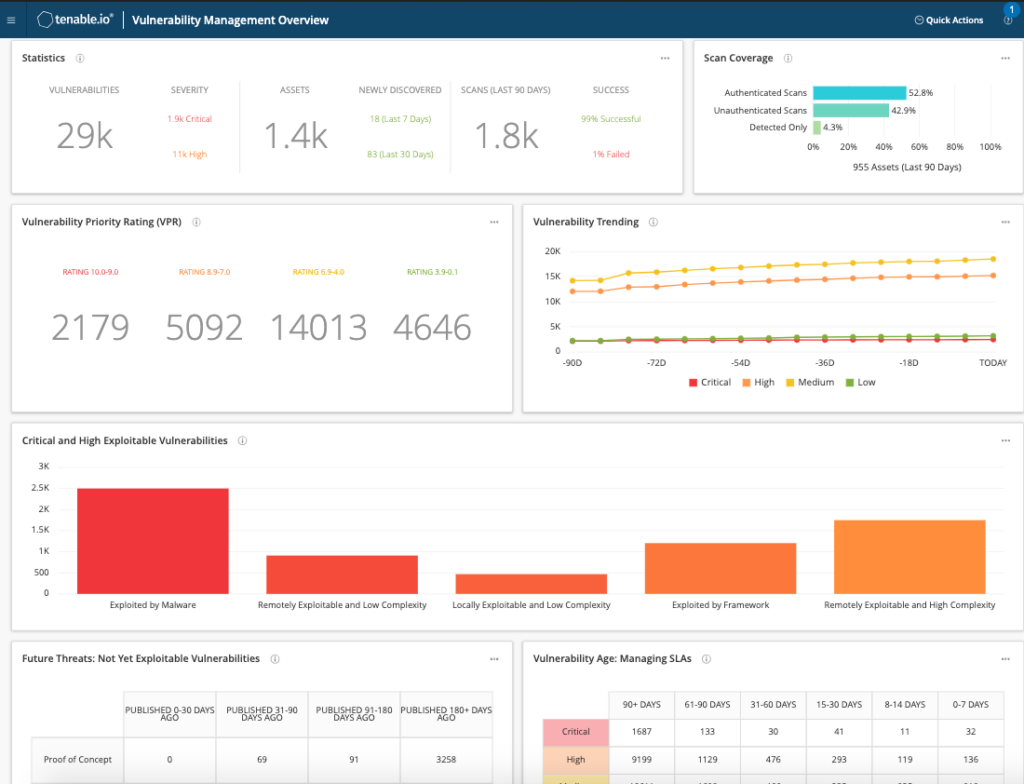Toggle the Low series visibility in trending chart
Viewport: 1024px width, 784px height.
tap(861, 382)
